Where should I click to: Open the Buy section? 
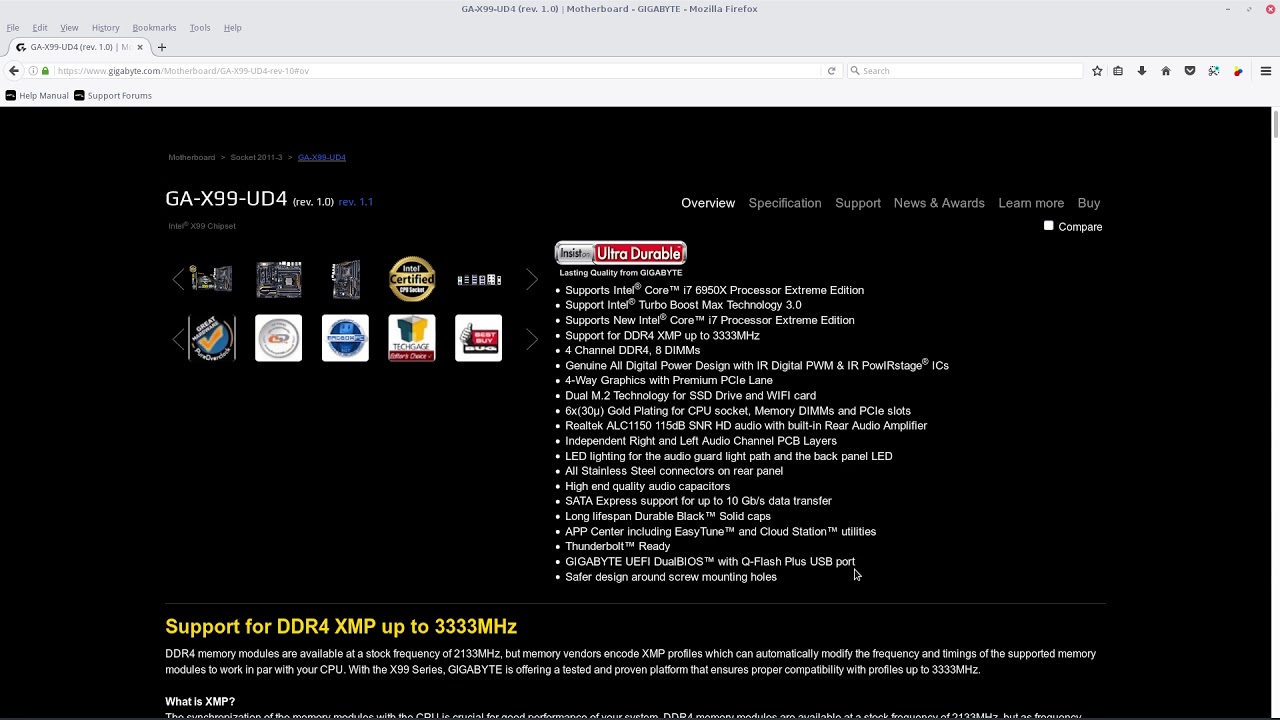(1089, 203)
